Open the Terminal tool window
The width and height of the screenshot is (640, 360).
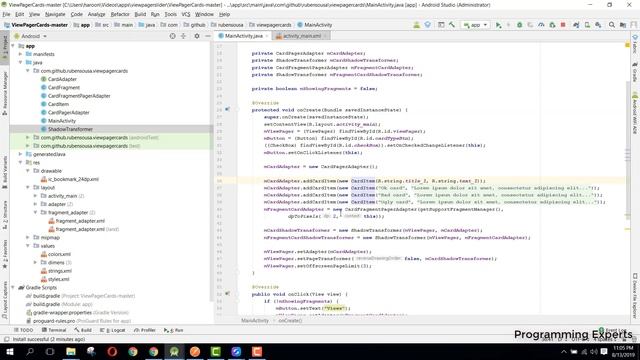(54, 330)
